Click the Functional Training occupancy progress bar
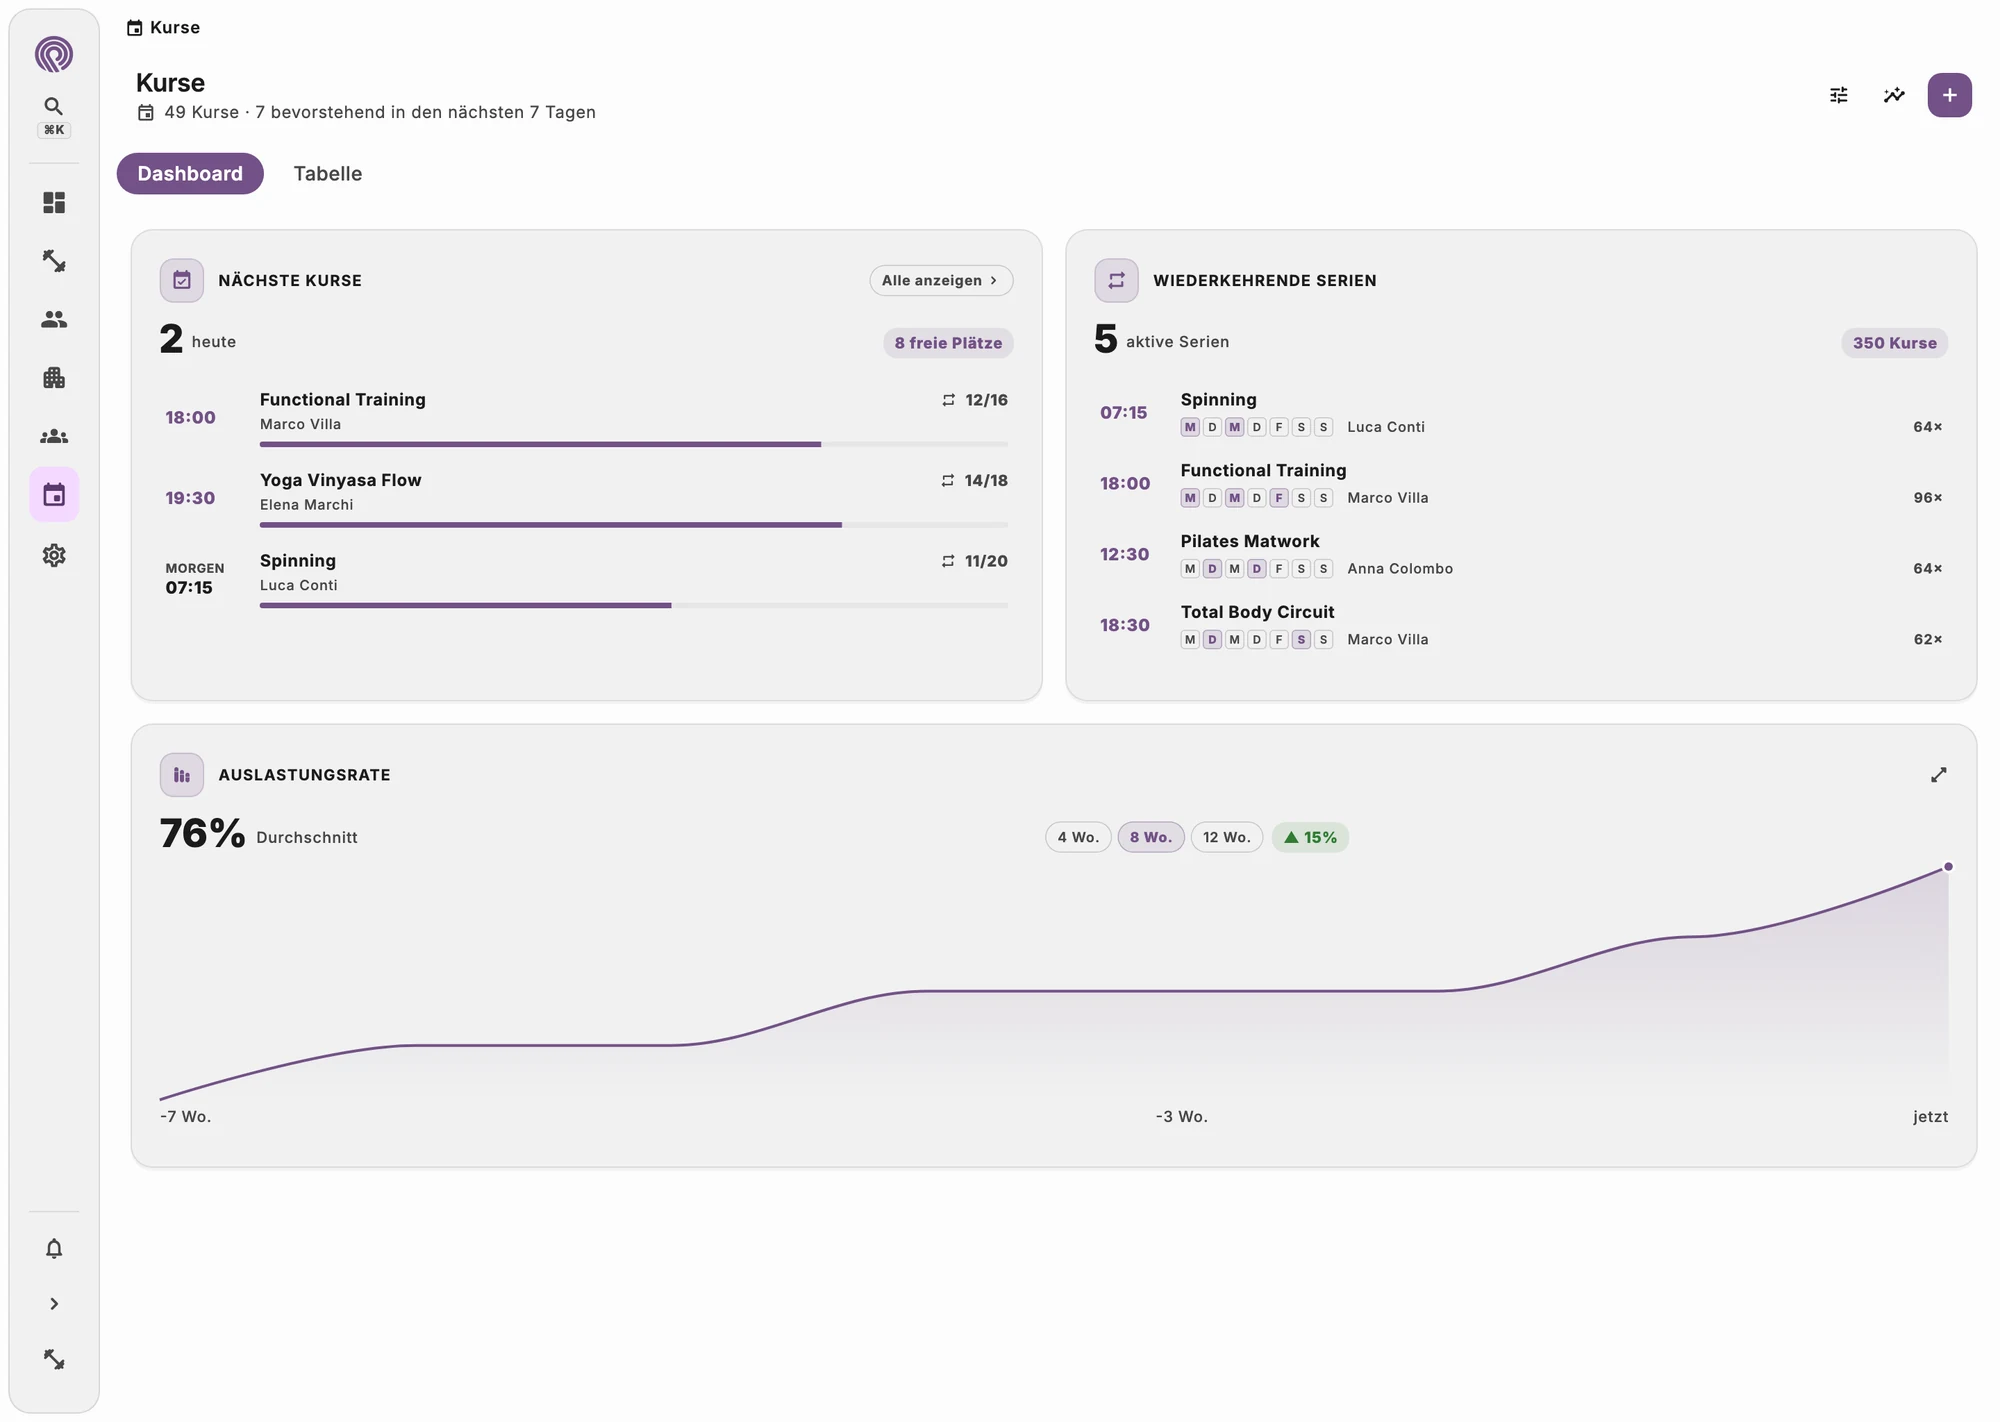The image size is (2000, 1422). [634, 444]
